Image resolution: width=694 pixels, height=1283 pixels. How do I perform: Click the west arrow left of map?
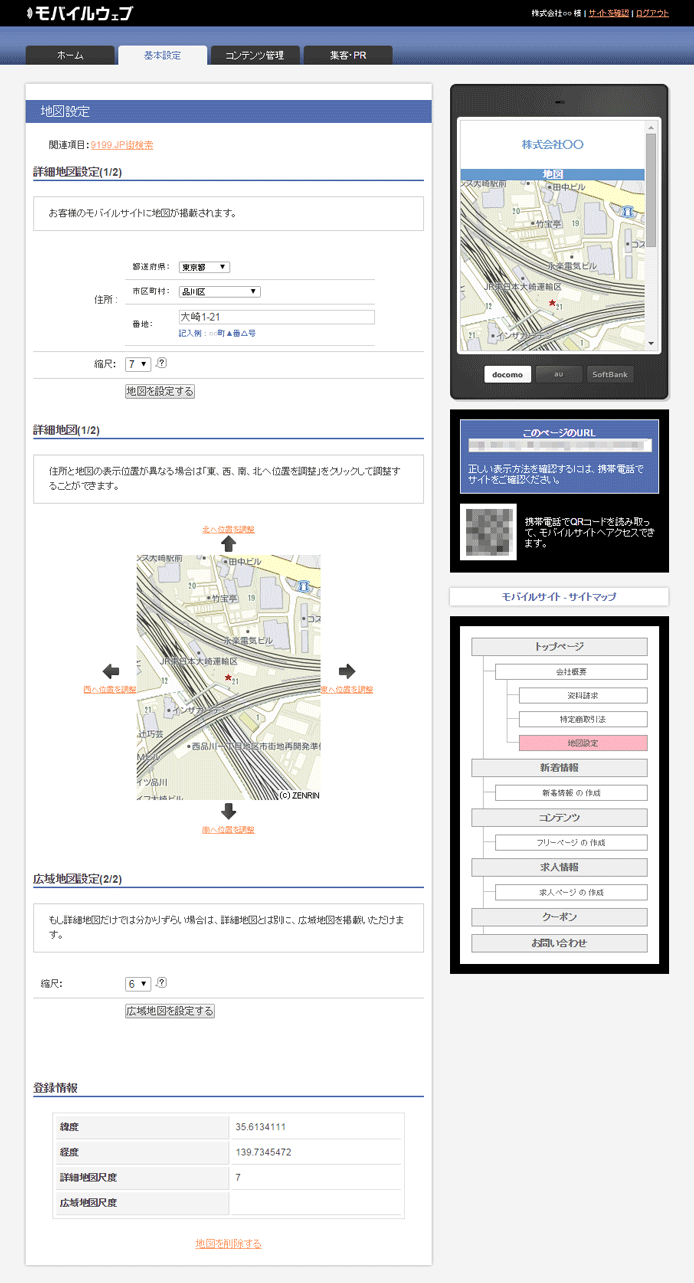111,671
